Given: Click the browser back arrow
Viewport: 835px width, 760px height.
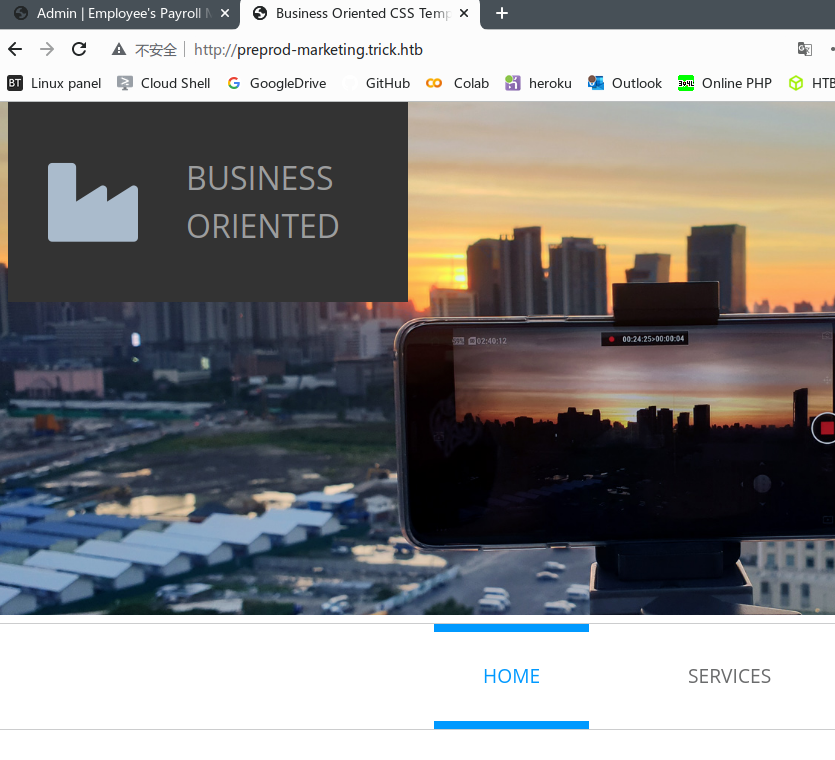Looking at the screenshot, I should (x=15, y=50).
